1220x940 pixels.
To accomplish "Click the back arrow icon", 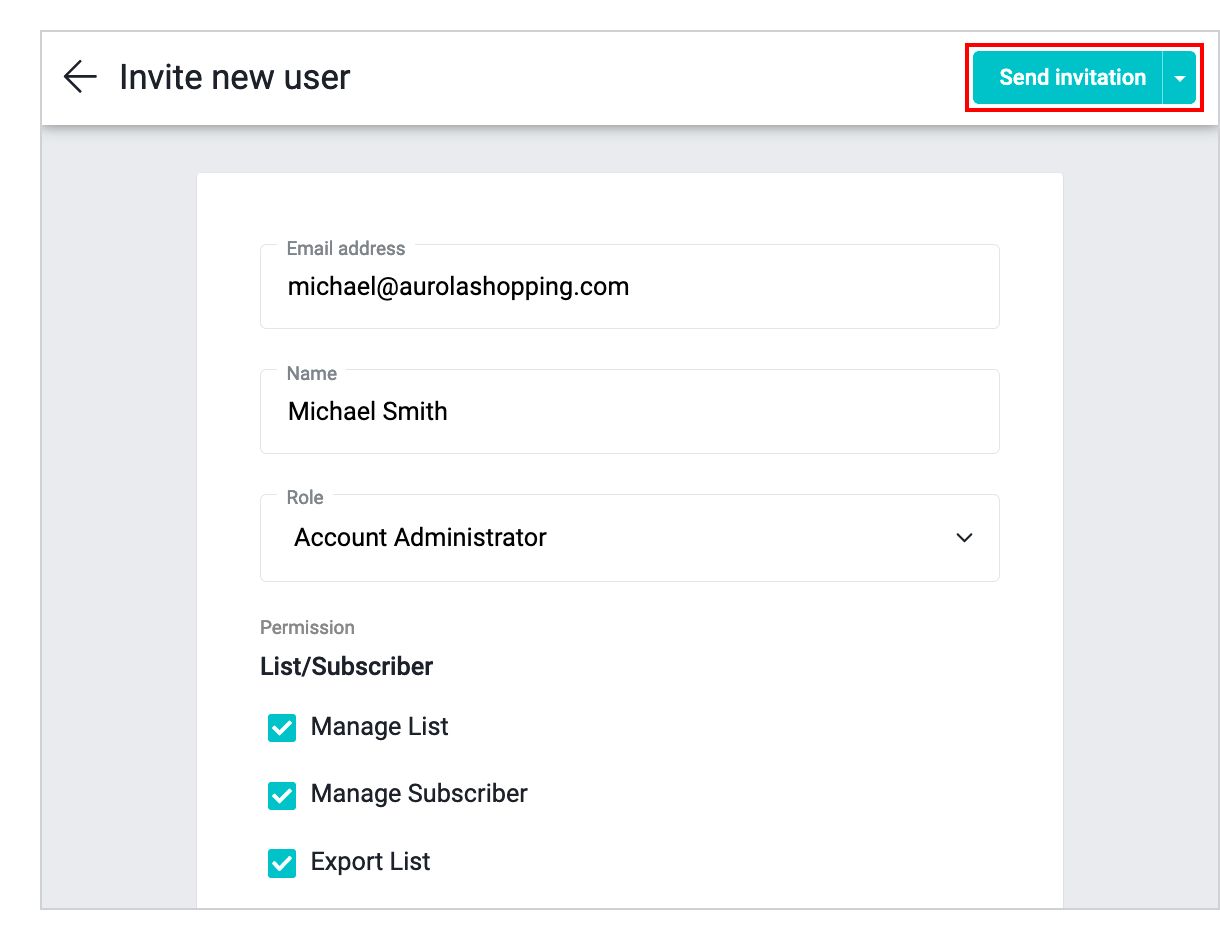I will click(x=80, y=77).
